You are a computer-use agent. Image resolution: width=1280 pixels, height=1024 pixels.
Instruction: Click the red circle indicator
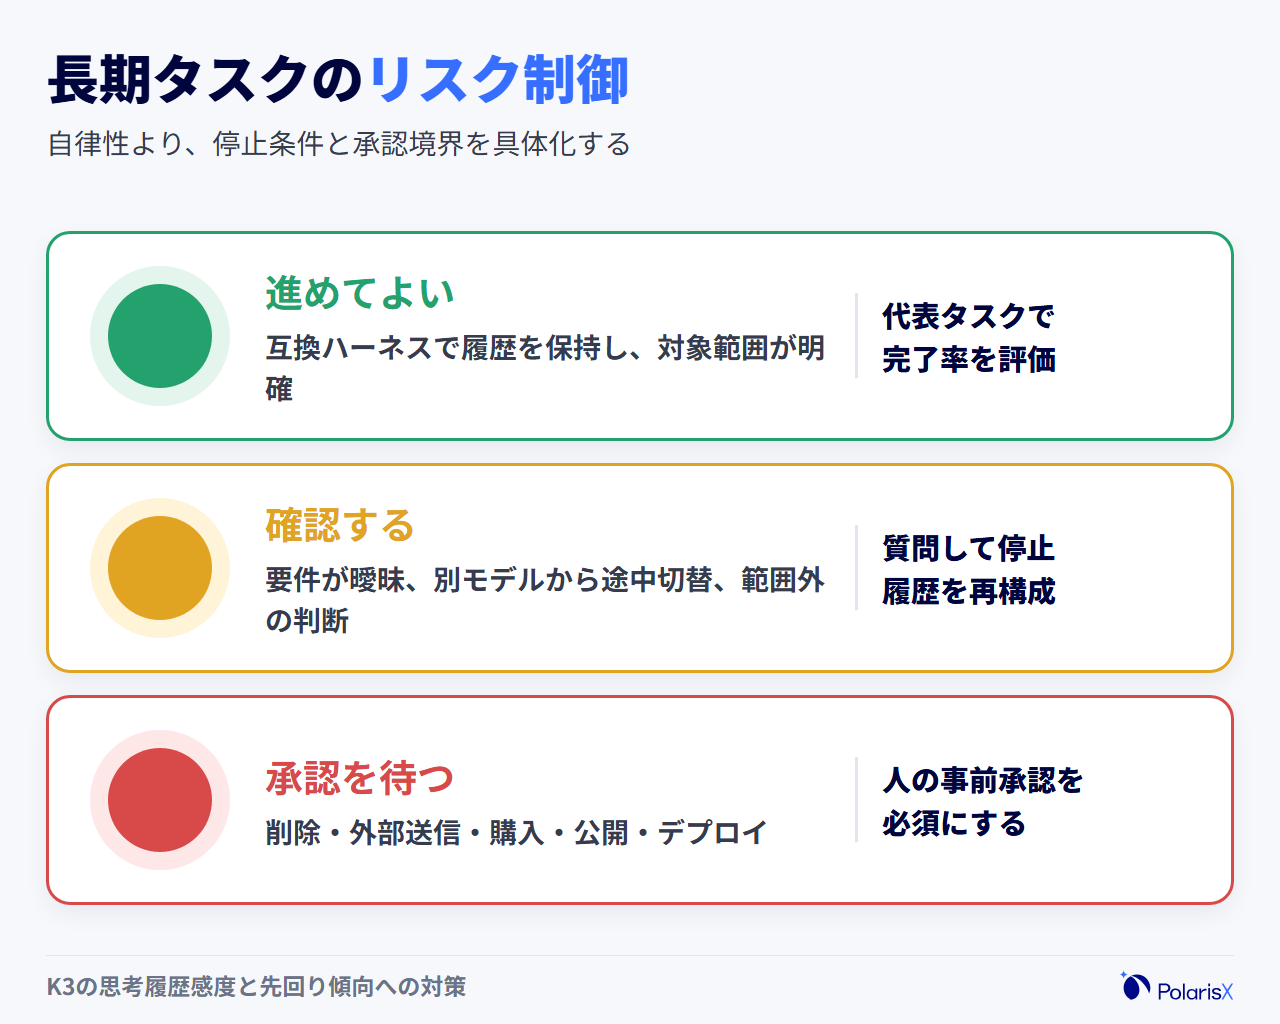click(160, 800)
